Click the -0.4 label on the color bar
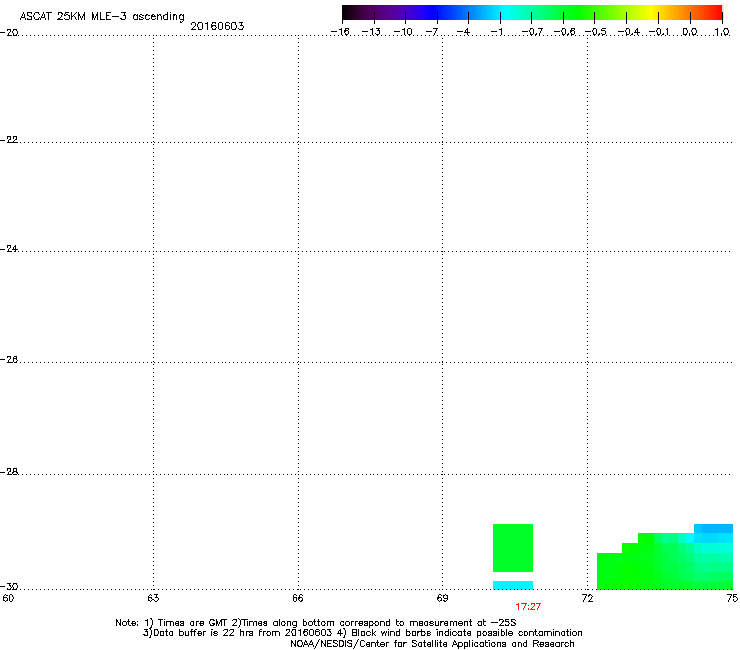The width and height of the screenshot is (740, 650). click(x=629, y=32)
